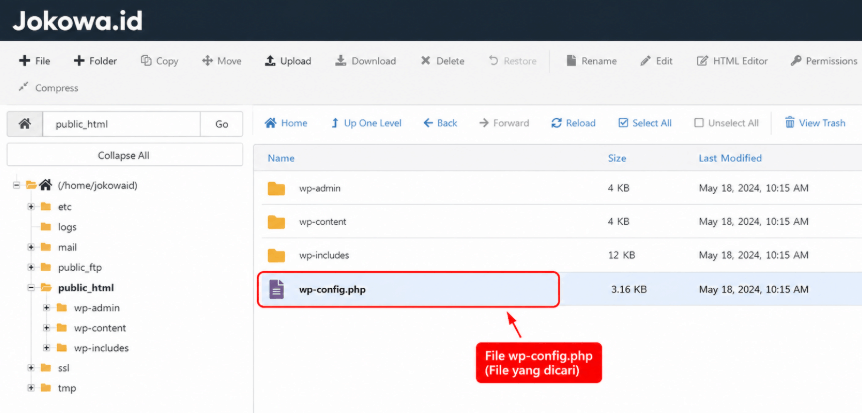
Task: Select tmp in the folder tree
Action: (x=67, y=388)
